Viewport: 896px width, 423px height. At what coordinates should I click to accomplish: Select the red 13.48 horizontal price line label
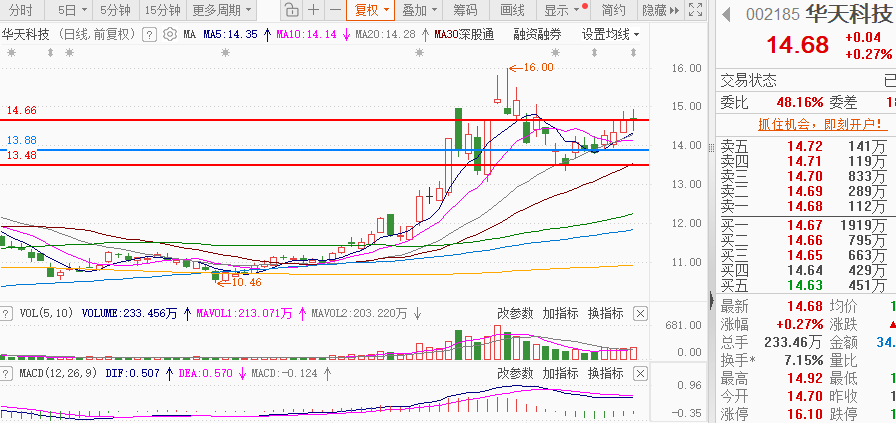tap(21, 155)
